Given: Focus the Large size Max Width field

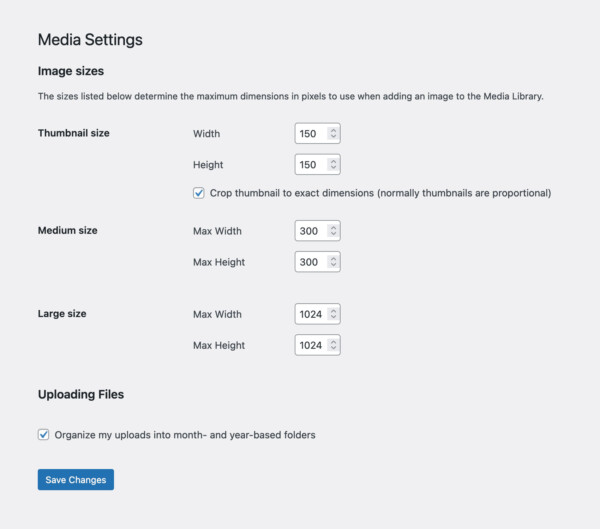Looking at the screenshot, I should [x=317, y=314].
